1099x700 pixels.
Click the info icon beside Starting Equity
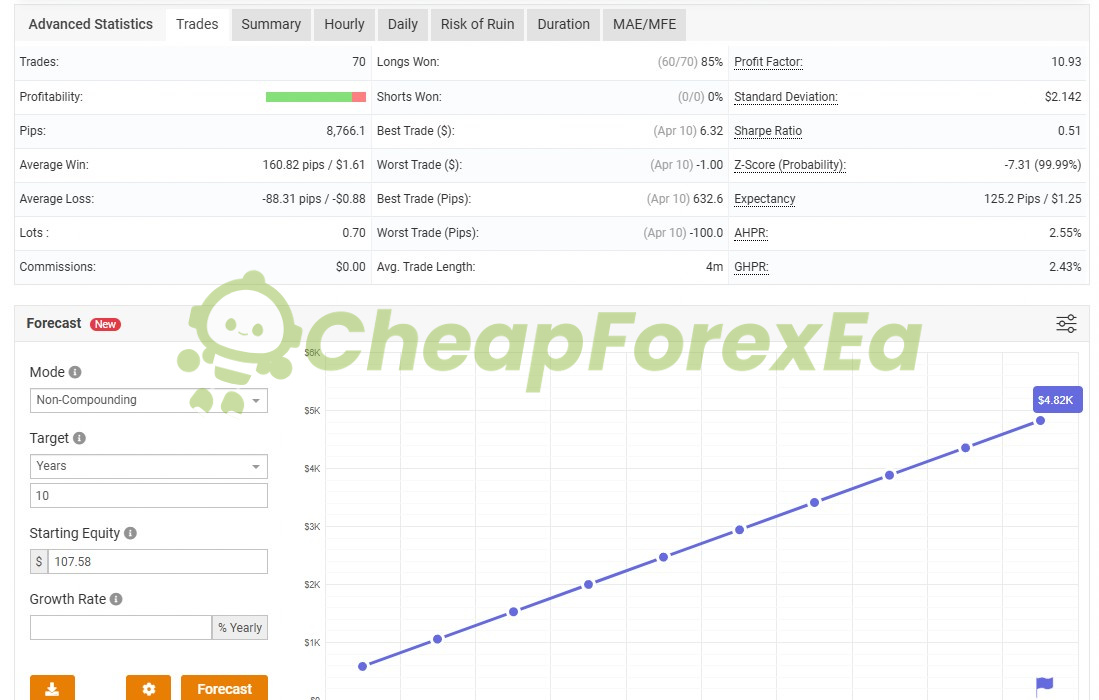(130, 533)
